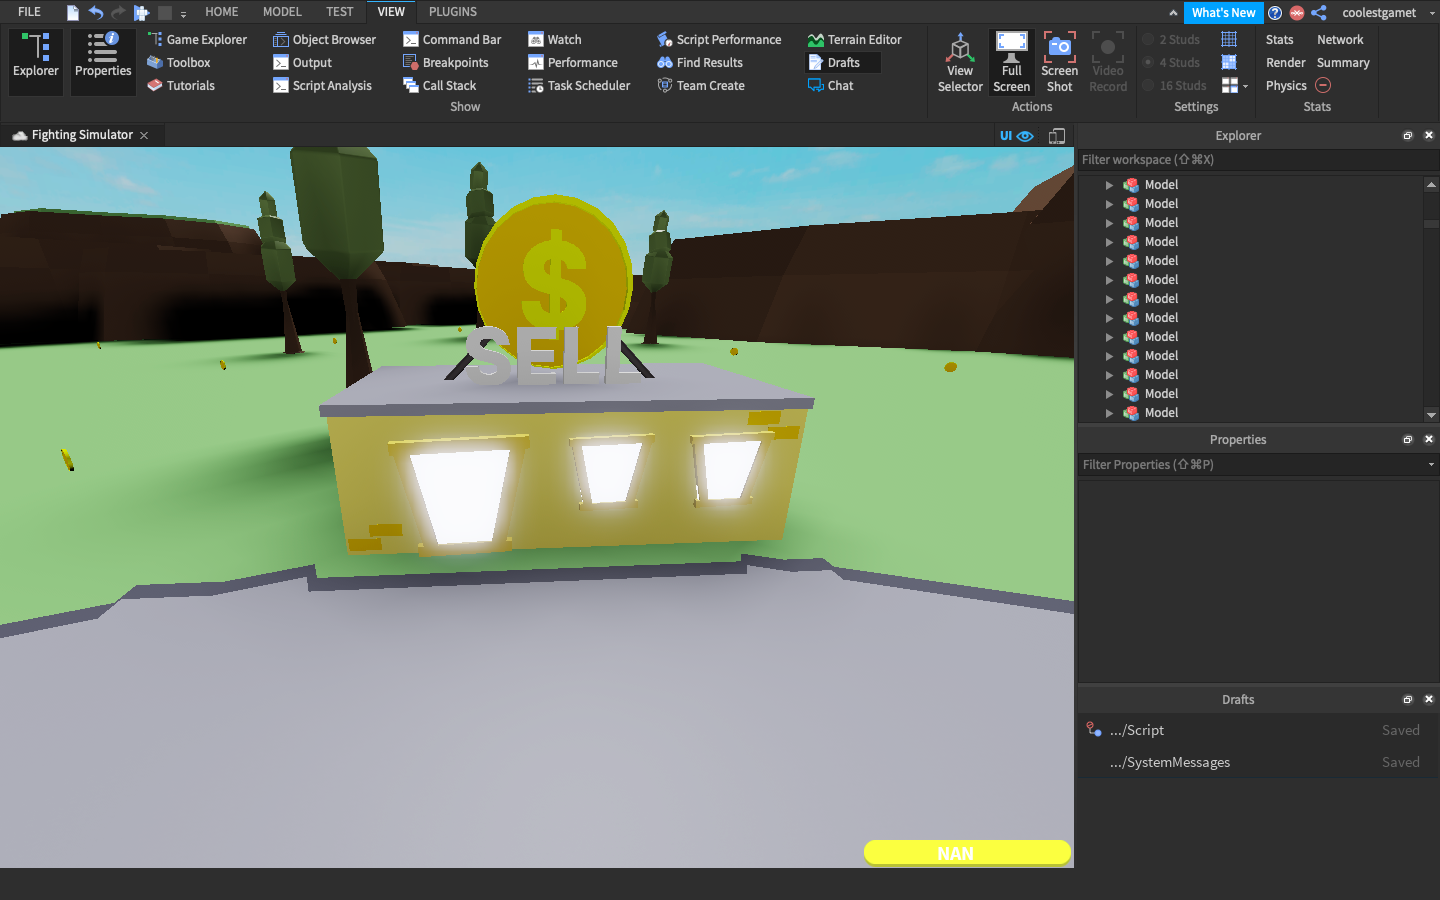Open the FILE menu
The image size is (1440, 900).
point(29,12)
